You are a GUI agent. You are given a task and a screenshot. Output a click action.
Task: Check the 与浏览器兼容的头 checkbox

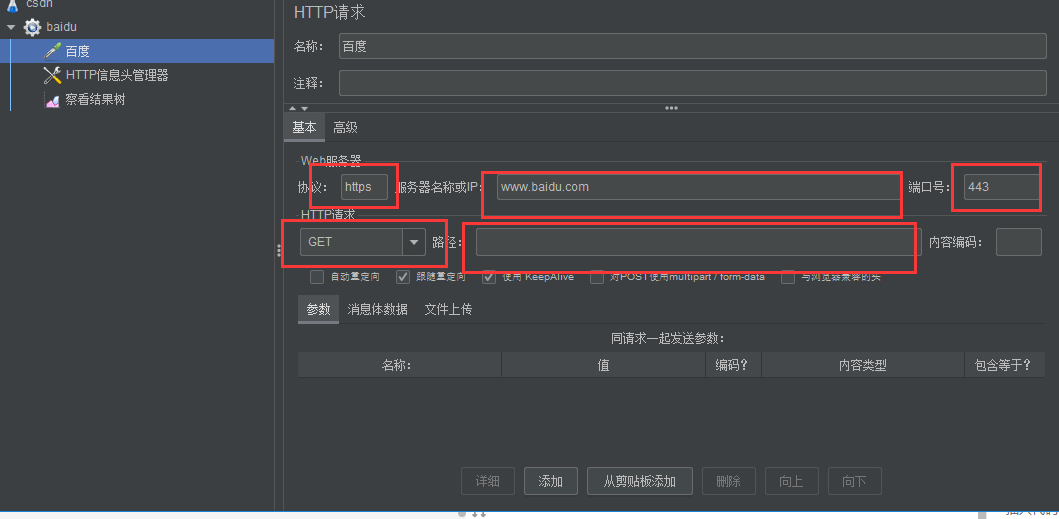(x=788, y=276)
